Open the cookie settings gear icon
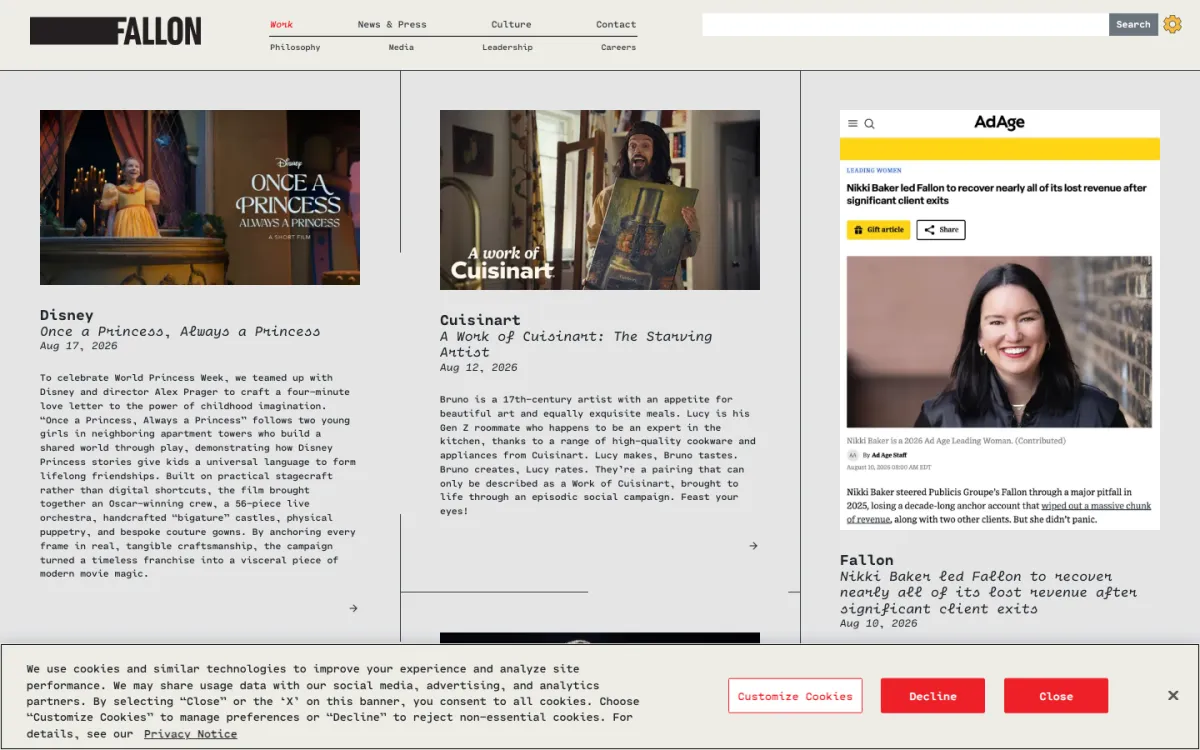Viewport: 1200px width, 750px height. (x=1172, y=24)
